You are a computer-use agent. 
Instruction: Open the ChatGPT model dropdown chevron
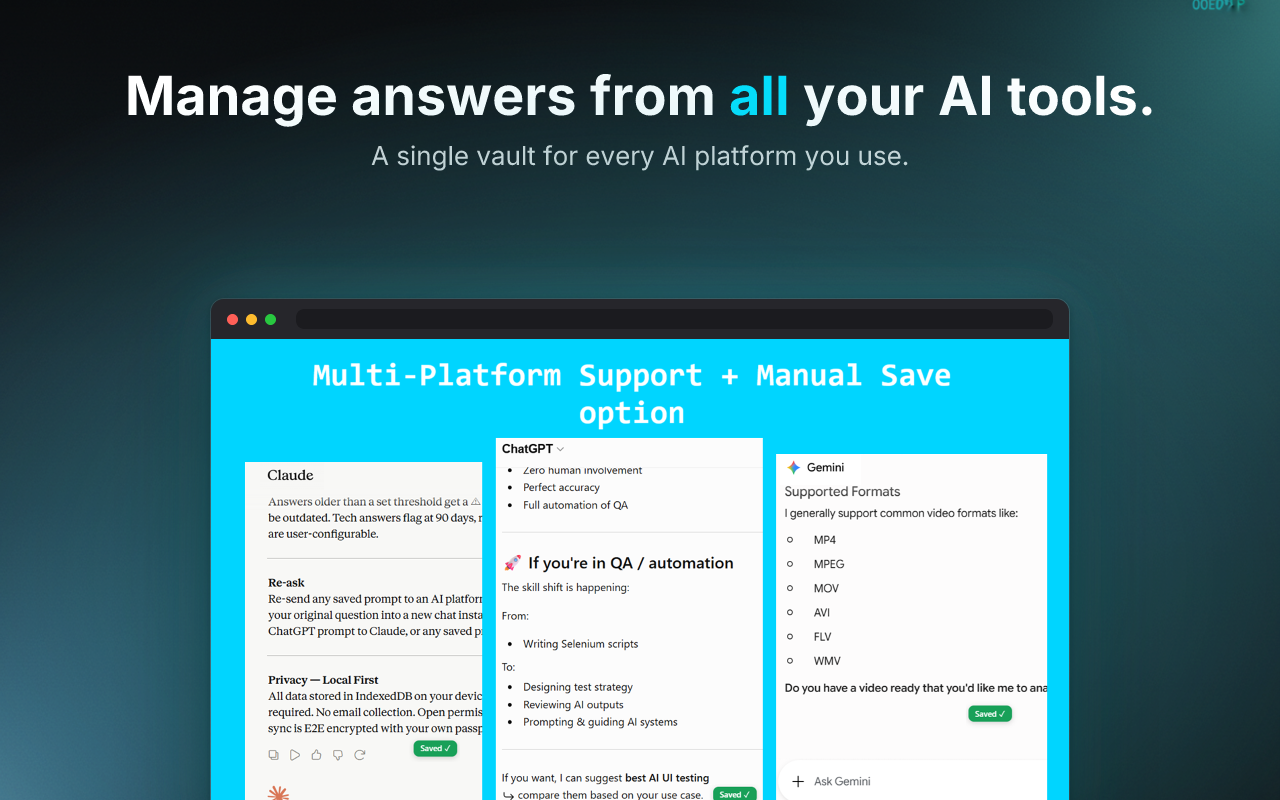(560, 450)
